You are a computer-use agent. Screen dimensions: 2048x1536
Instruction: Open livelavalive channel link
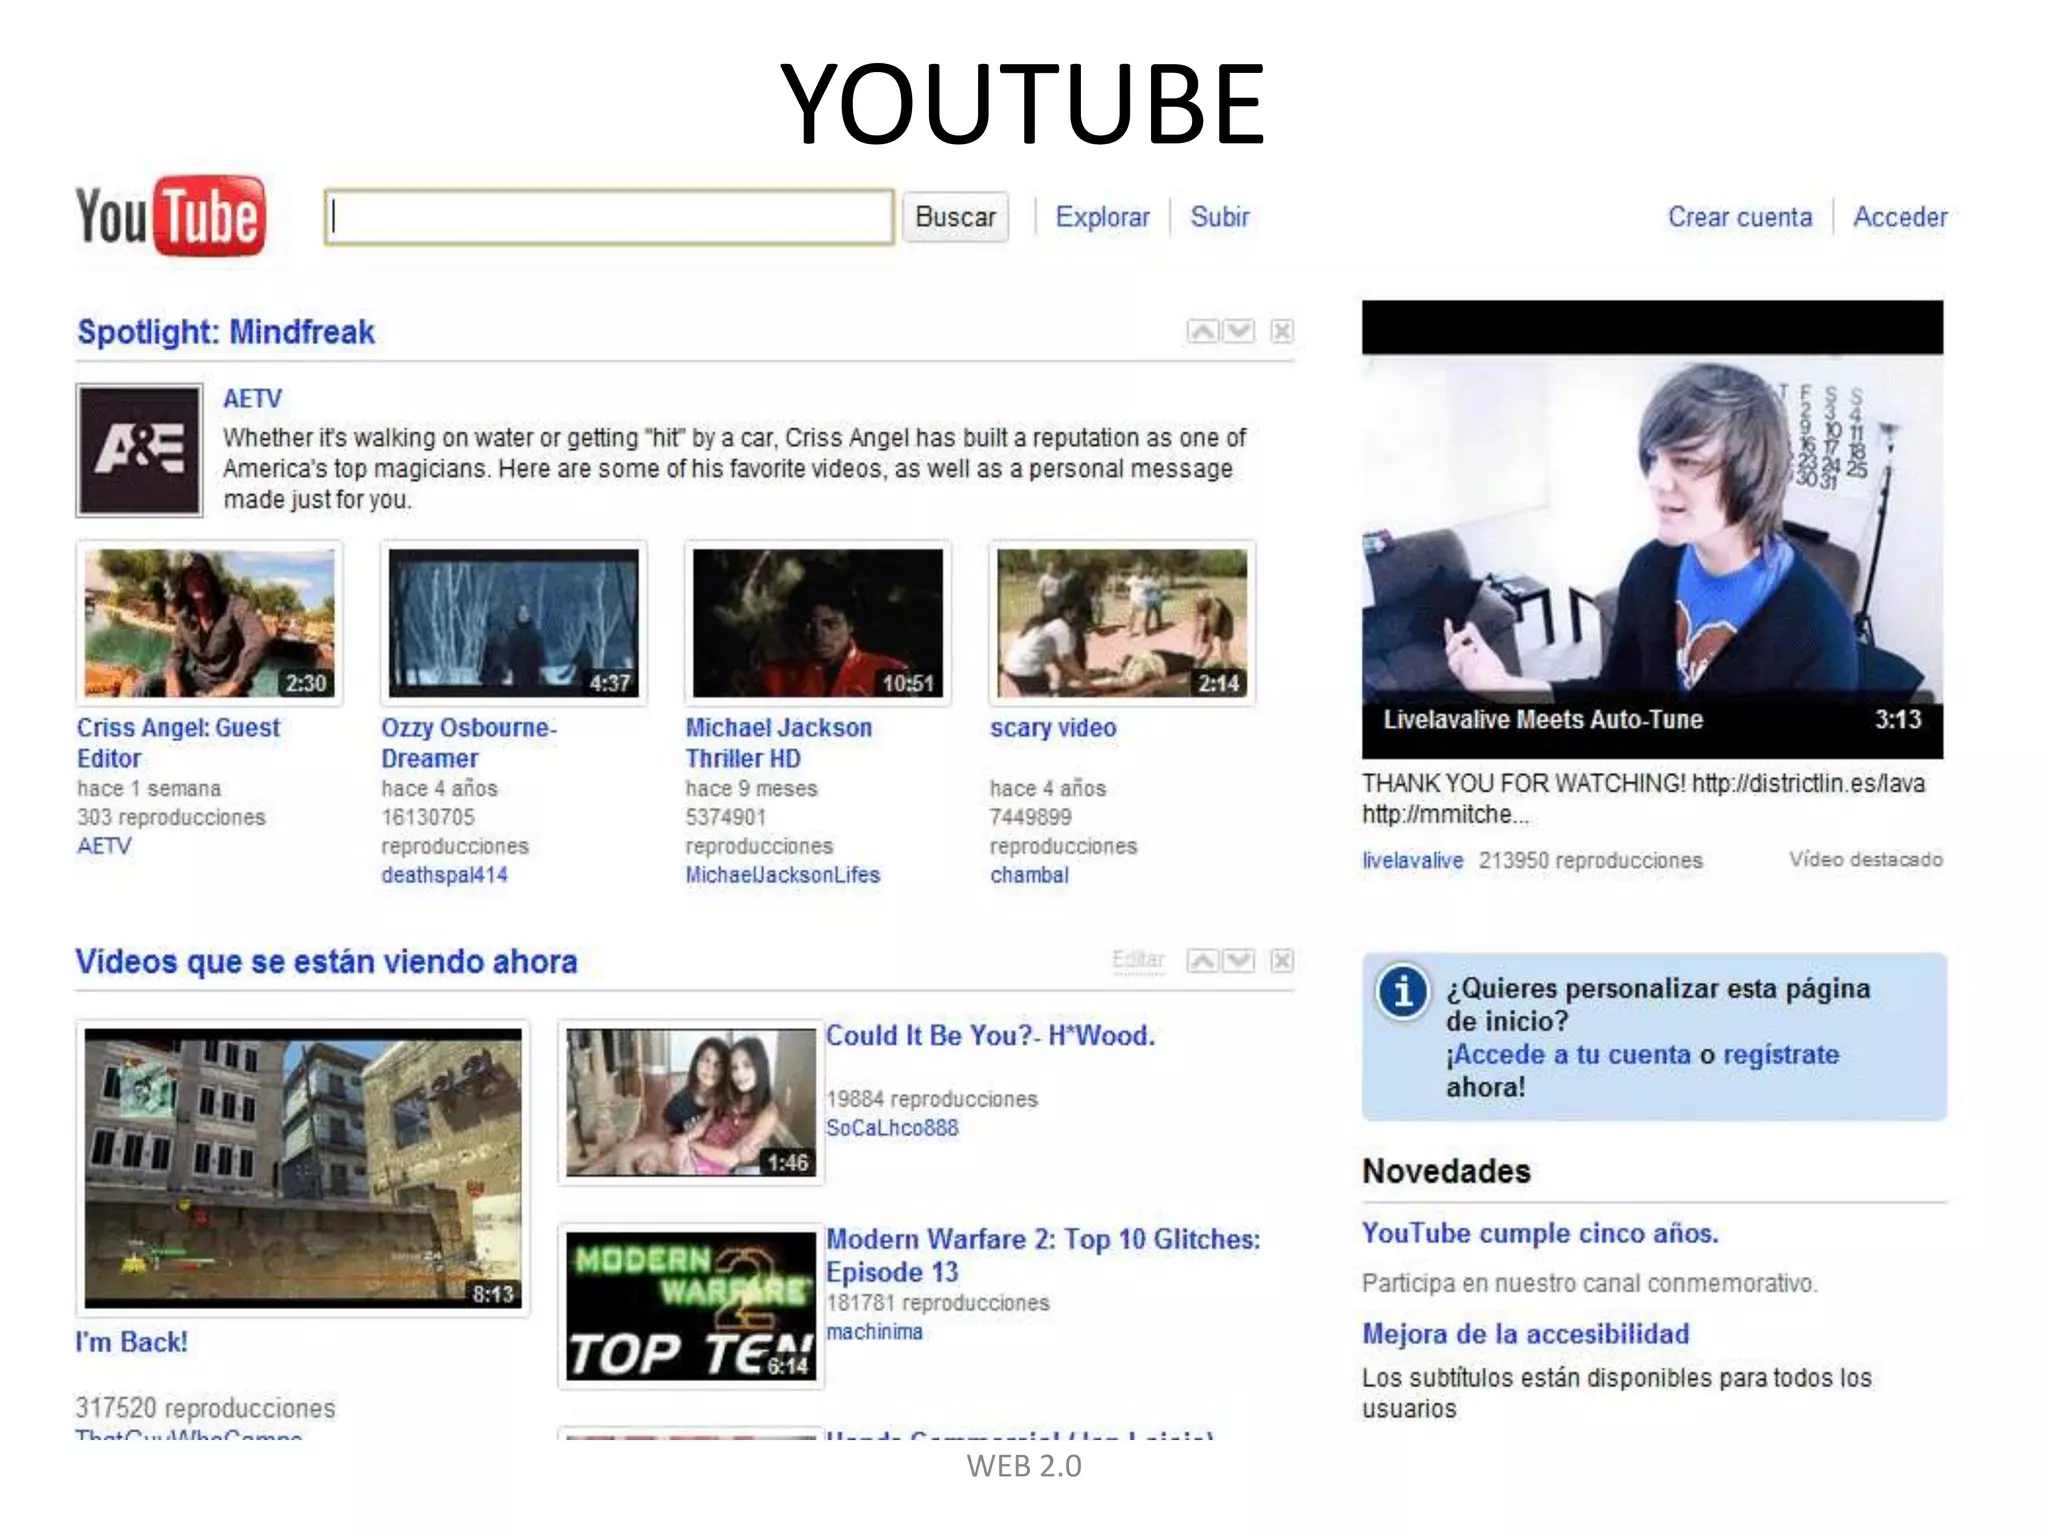pos(1412,861)
